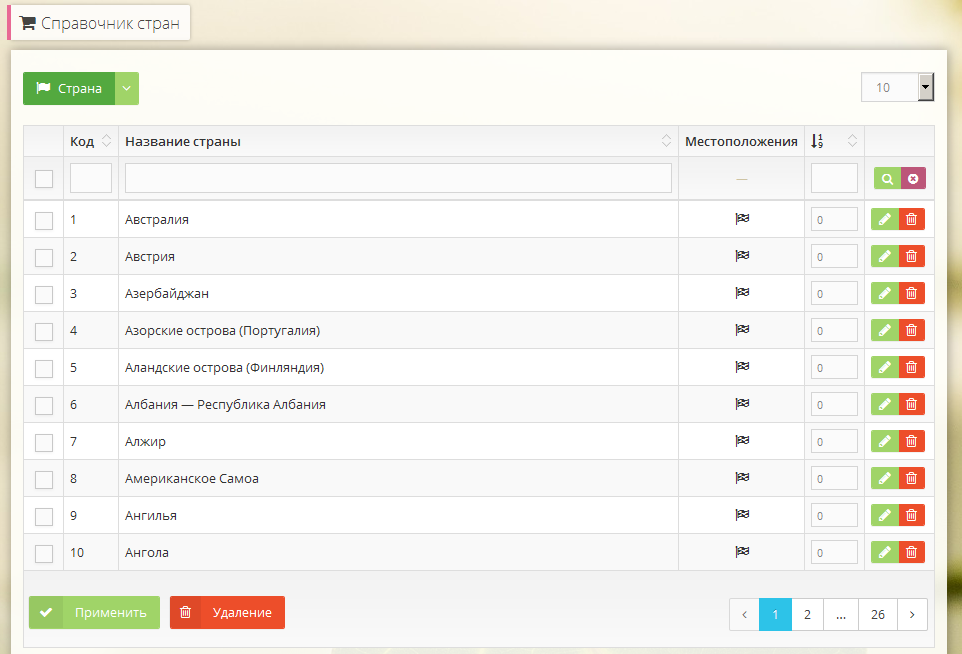Click the Применить button
Viewport: 962px width, 654px height.
pos(94,612)
